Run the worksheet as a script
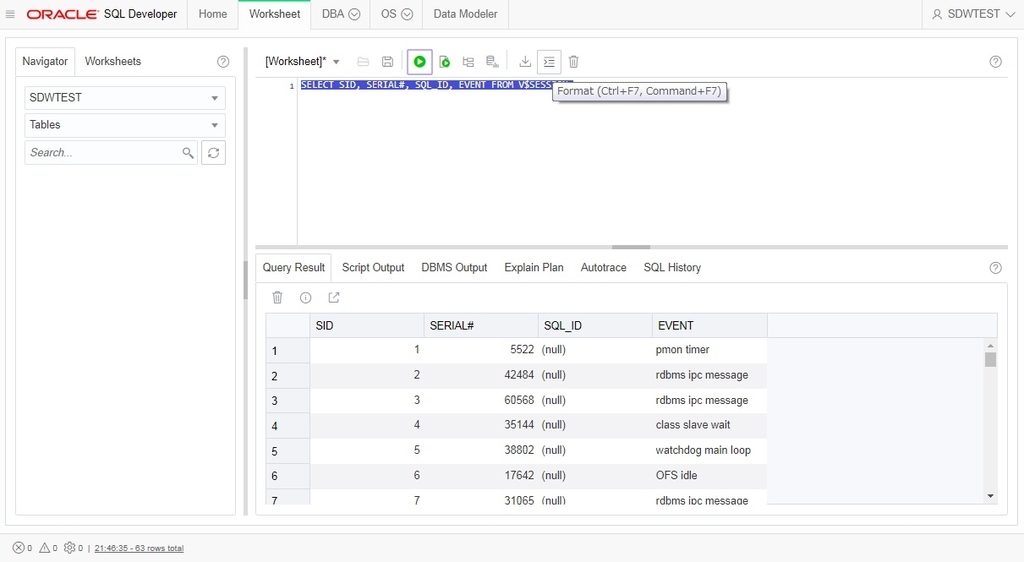Image resolution: width=1024 pixels, height=562 pixels. click(x=444, y=62)
